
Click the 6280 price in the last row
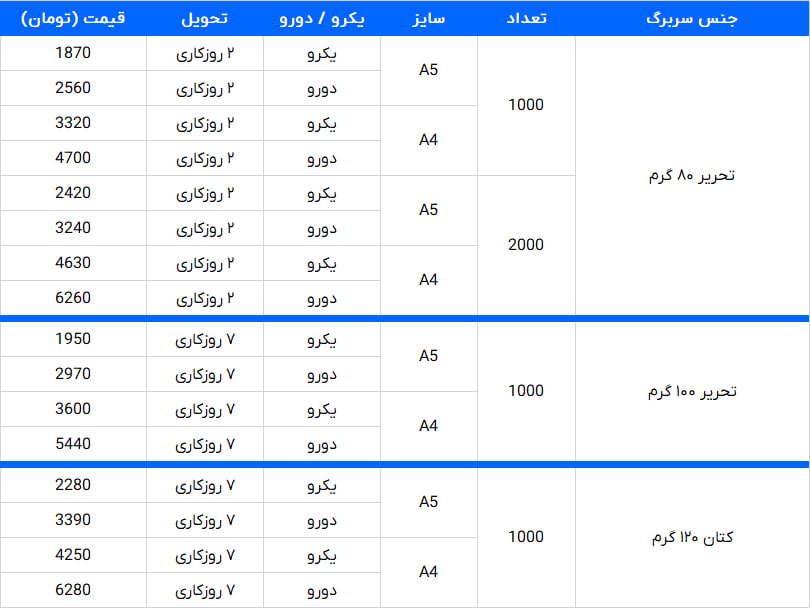coord(73,589)
